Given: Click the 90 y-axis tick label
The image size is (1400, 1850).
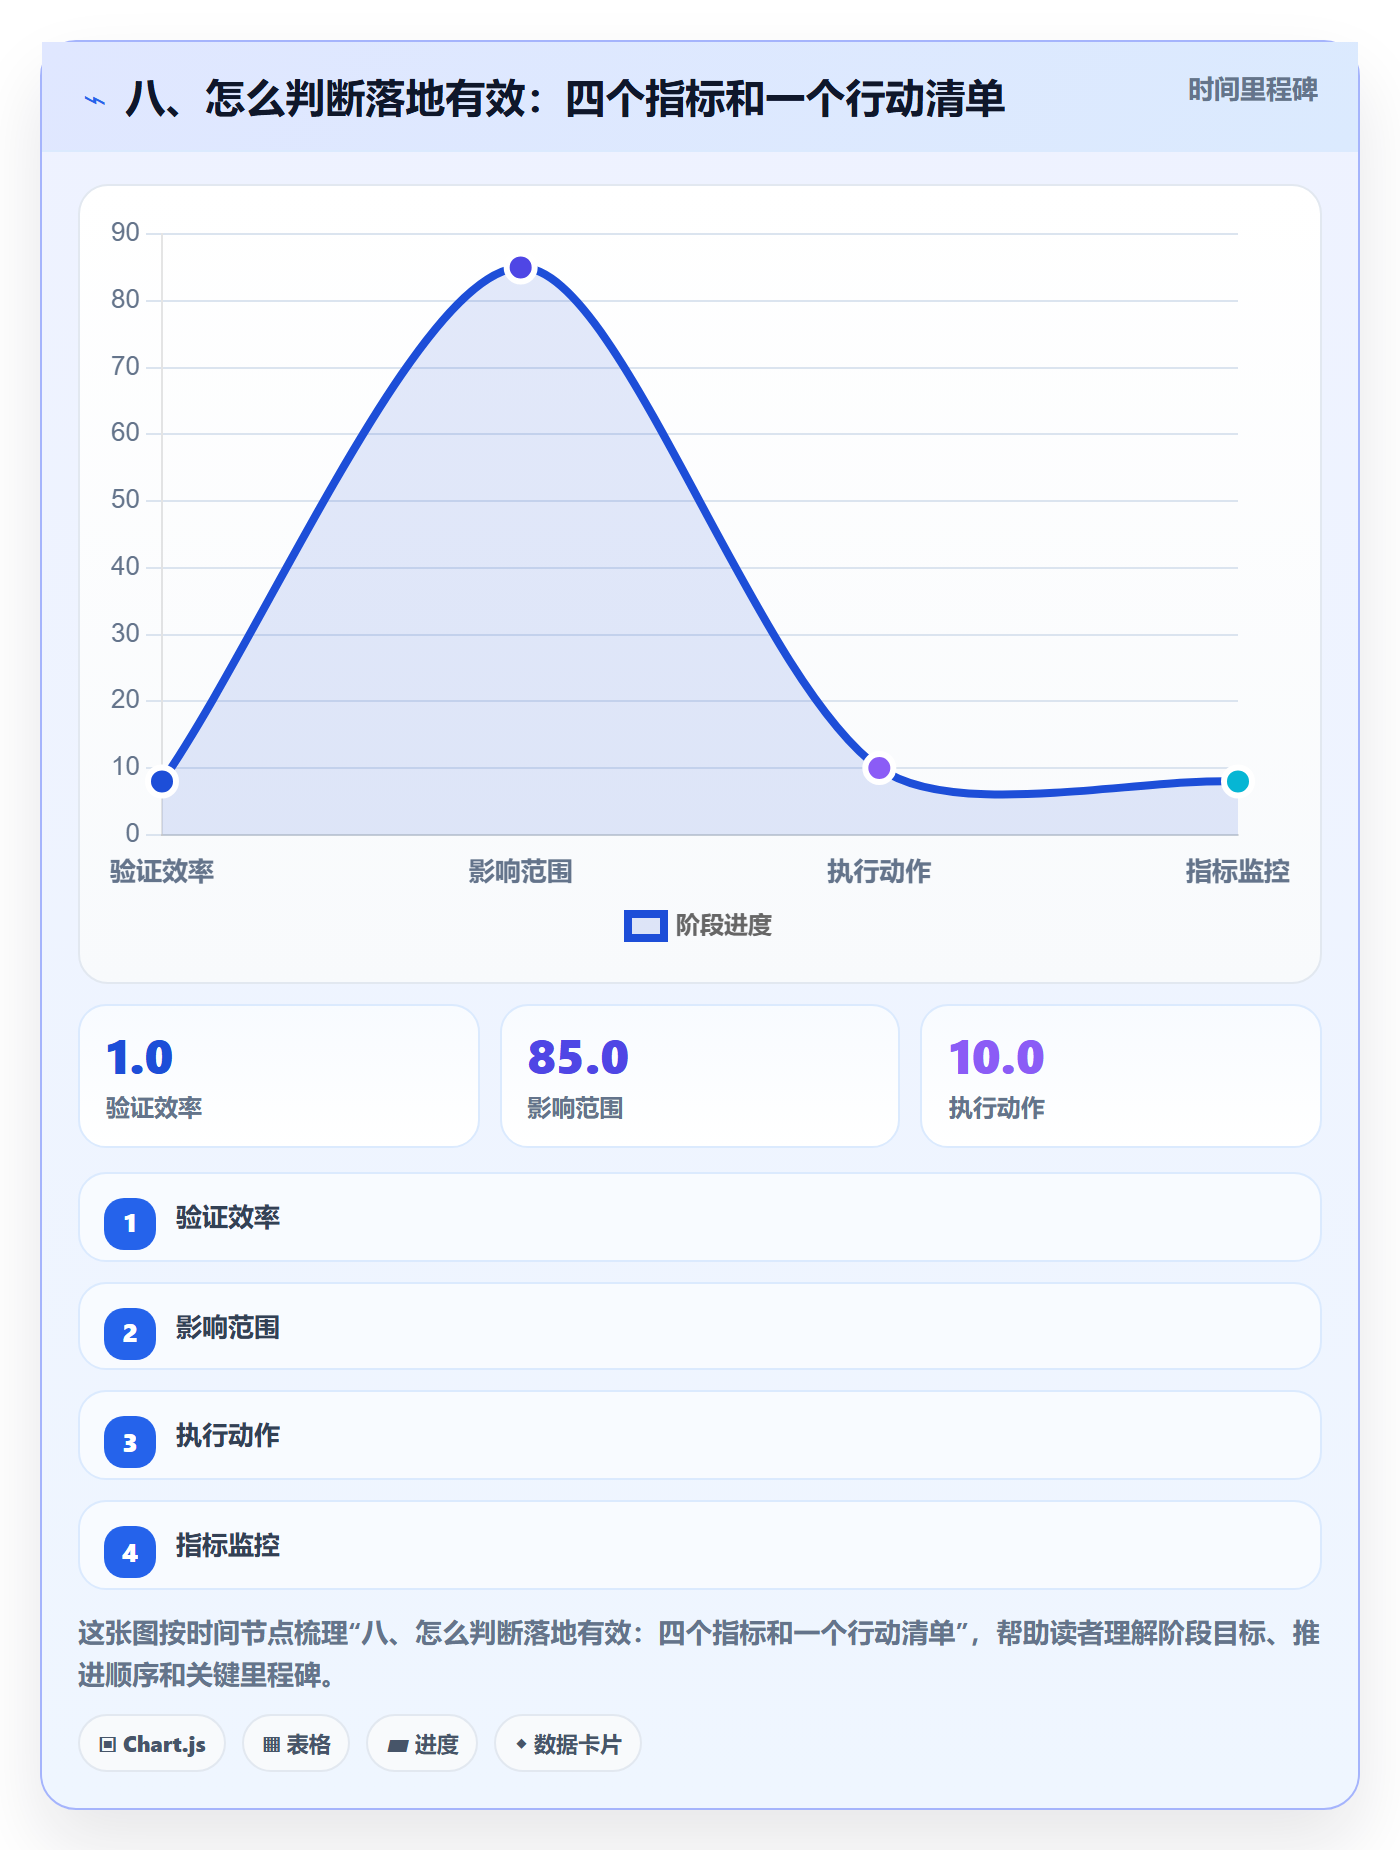Looking at the screenshot, I should pos(125,233).
